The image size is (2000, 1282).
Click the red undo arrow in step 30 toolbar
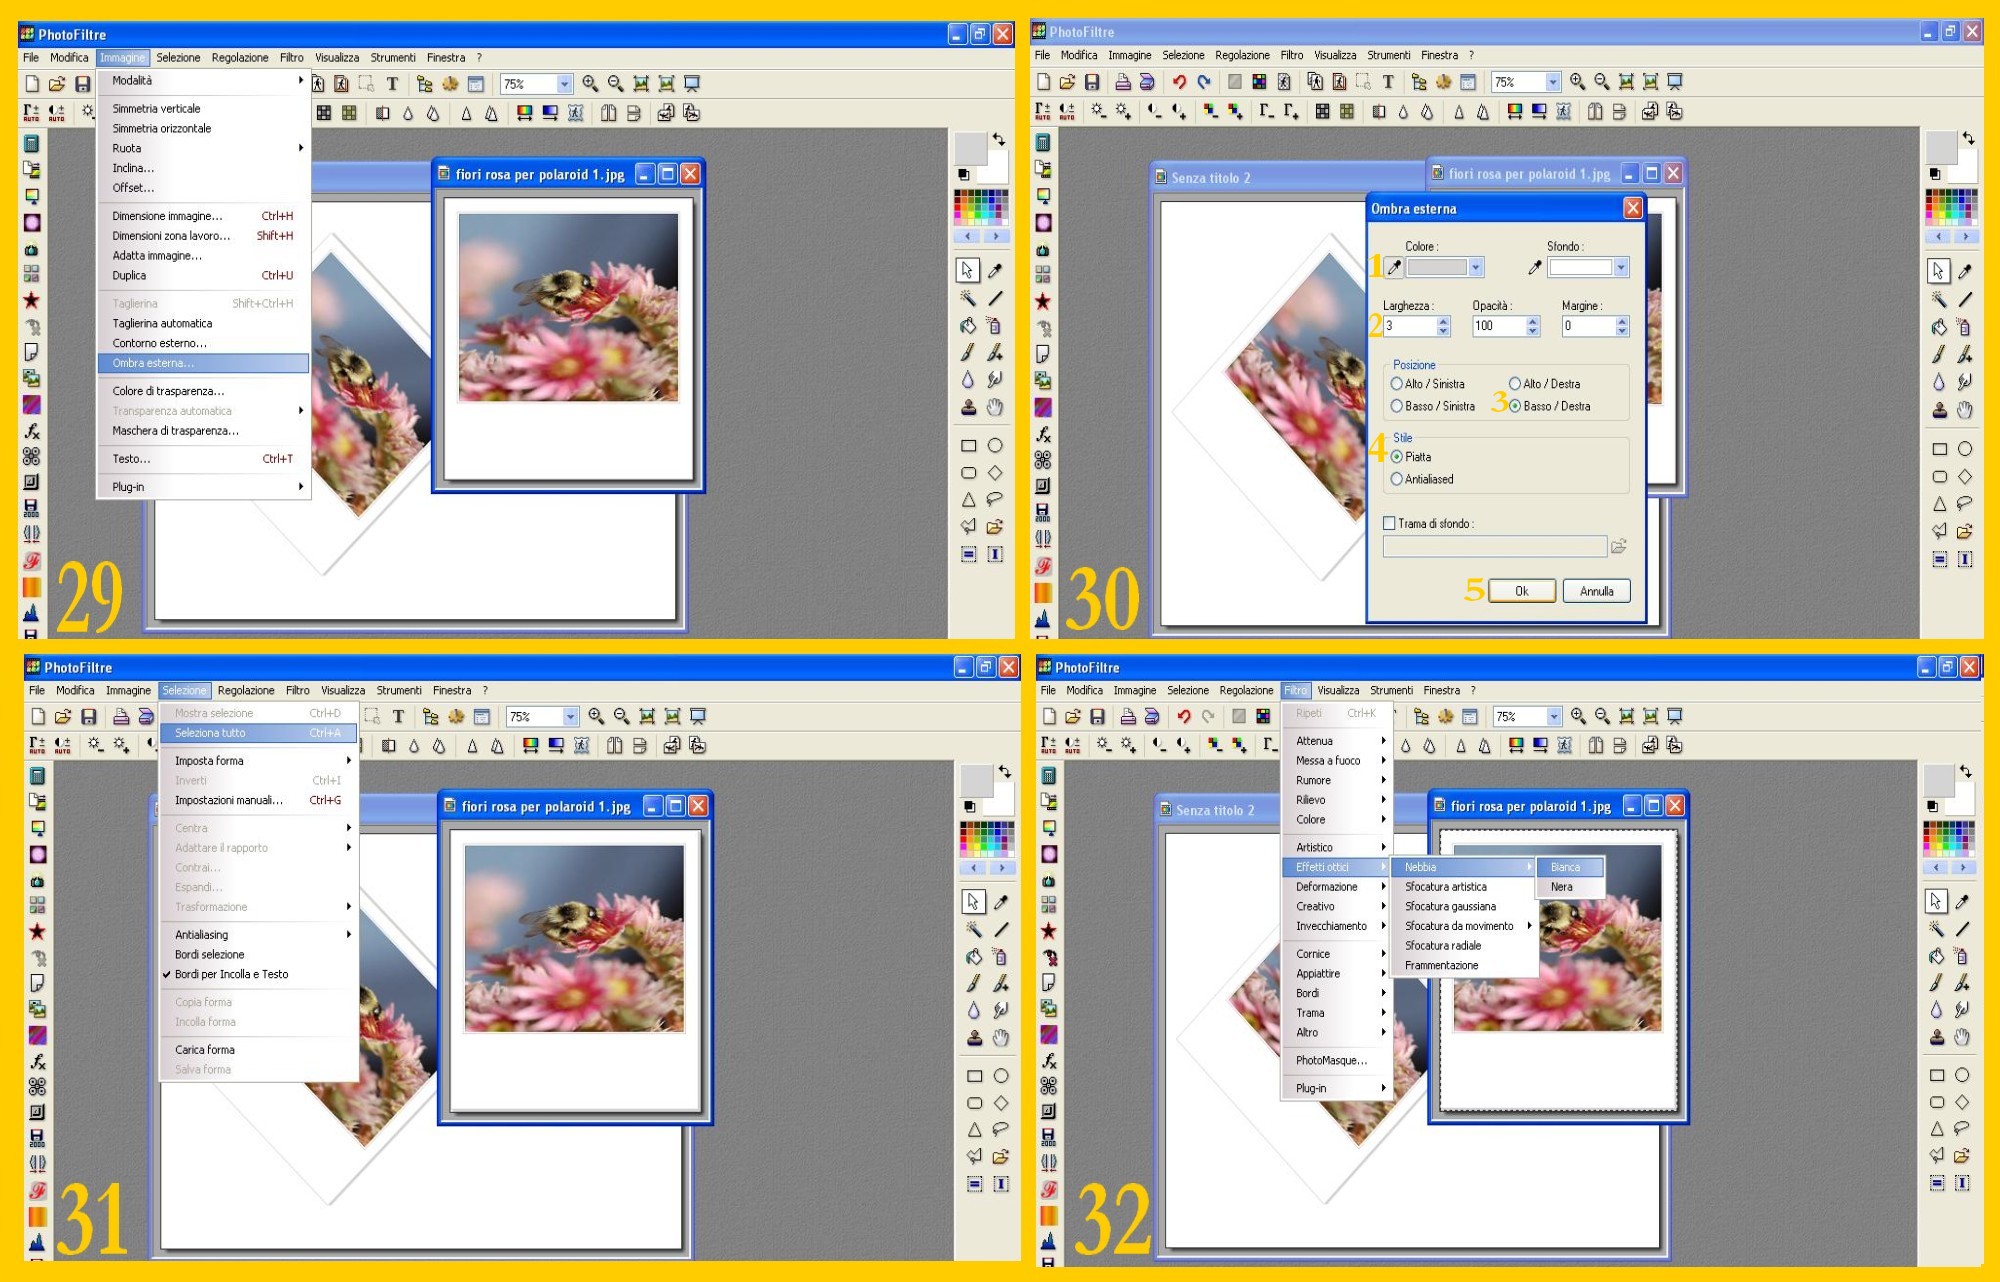pos(1179,82)
